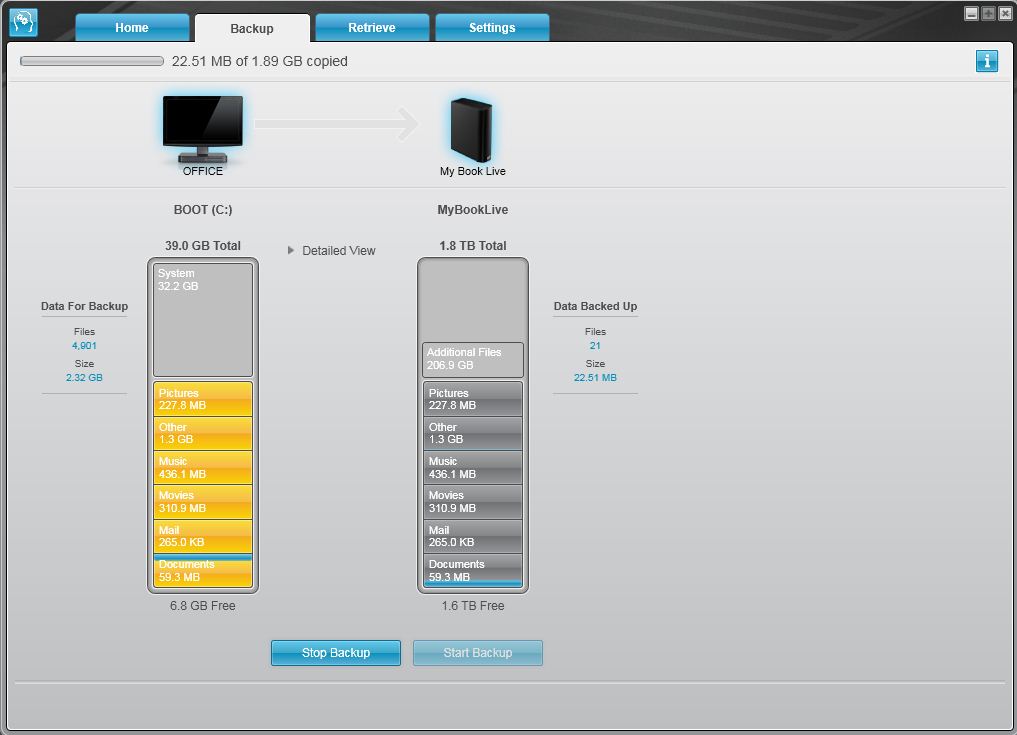Click the MyBookLive drive name label
Image resolution: width=1017 pixels, height=735 pixels.
coord(473,210)
